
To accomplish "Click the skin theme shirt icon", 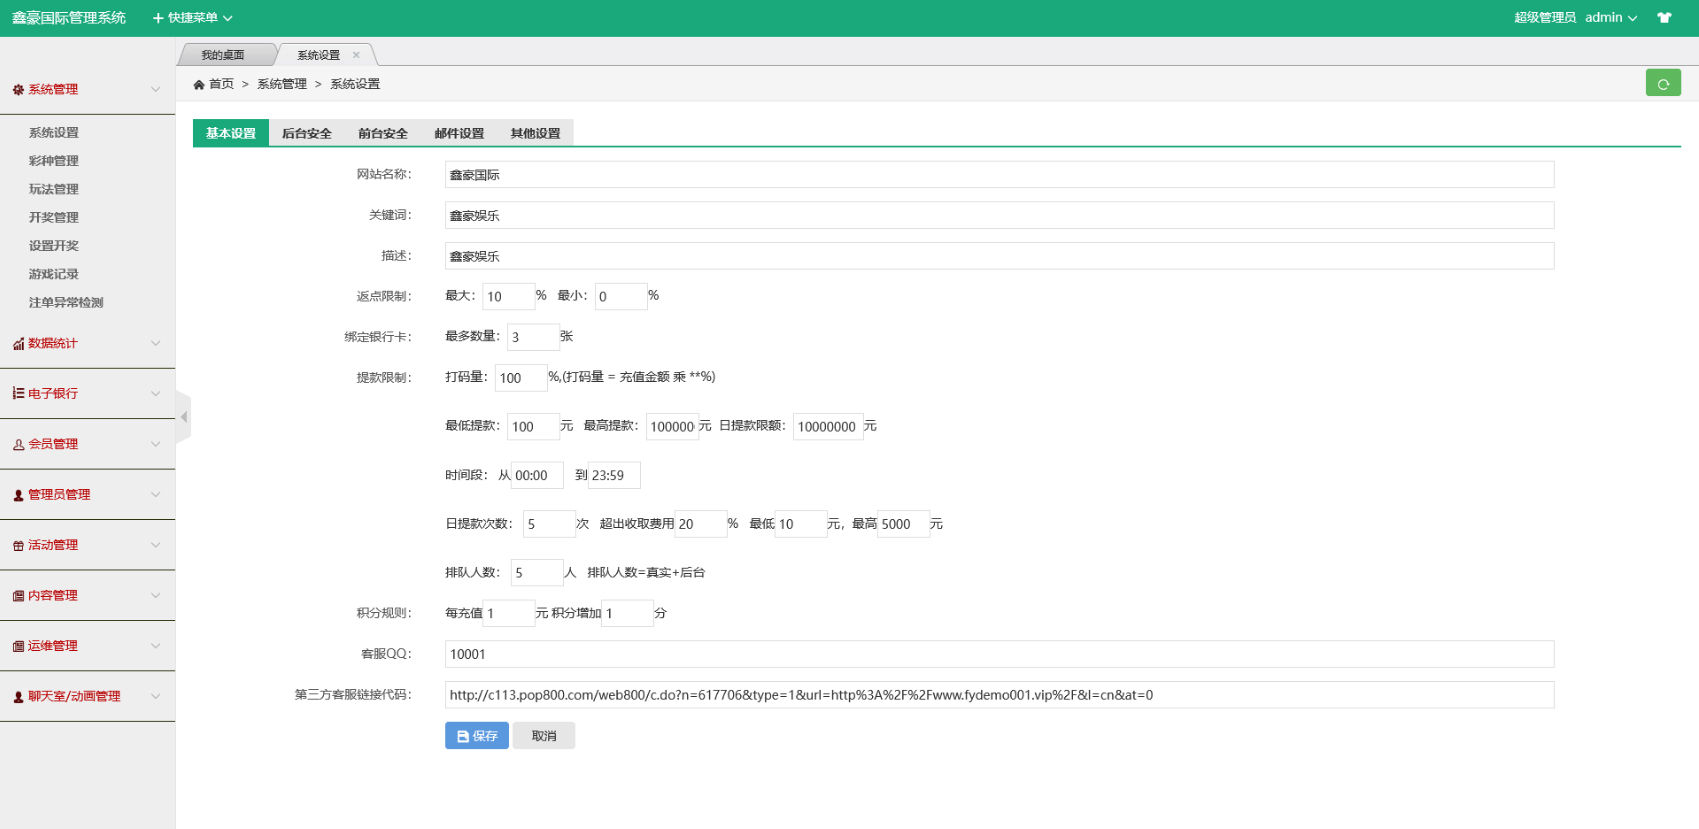I will click(x=1664, y=18).
